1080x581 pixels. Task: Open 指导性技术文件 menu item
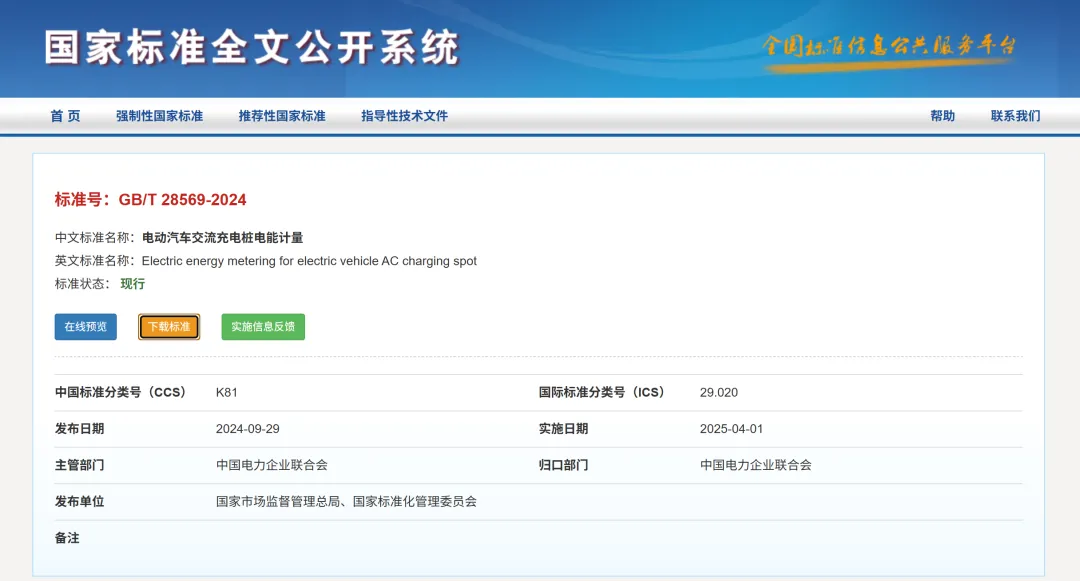pyautogui.click(x=404, y=116)
